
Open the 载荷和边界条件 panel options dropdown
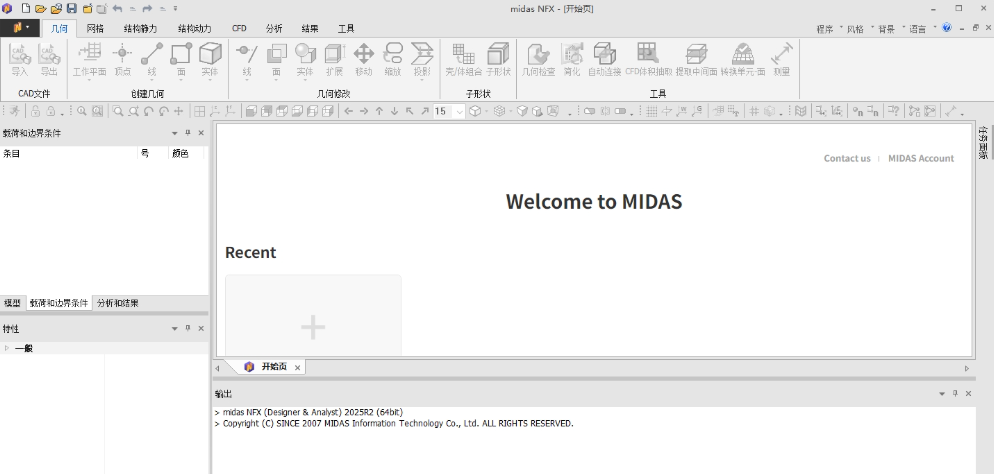tap(175, 133)
